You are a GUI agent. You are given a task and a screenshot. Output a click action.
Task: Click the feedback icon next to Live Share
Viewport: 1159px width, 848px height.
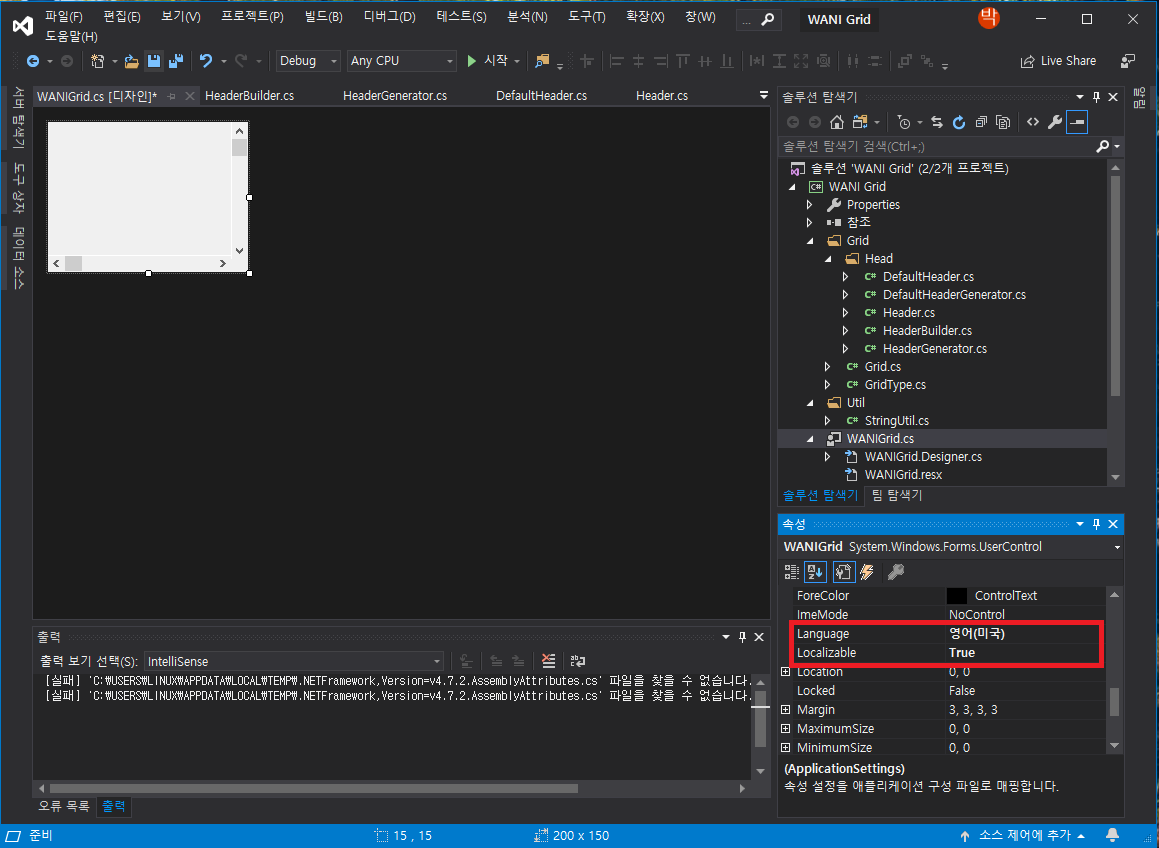pos(1127,61)
